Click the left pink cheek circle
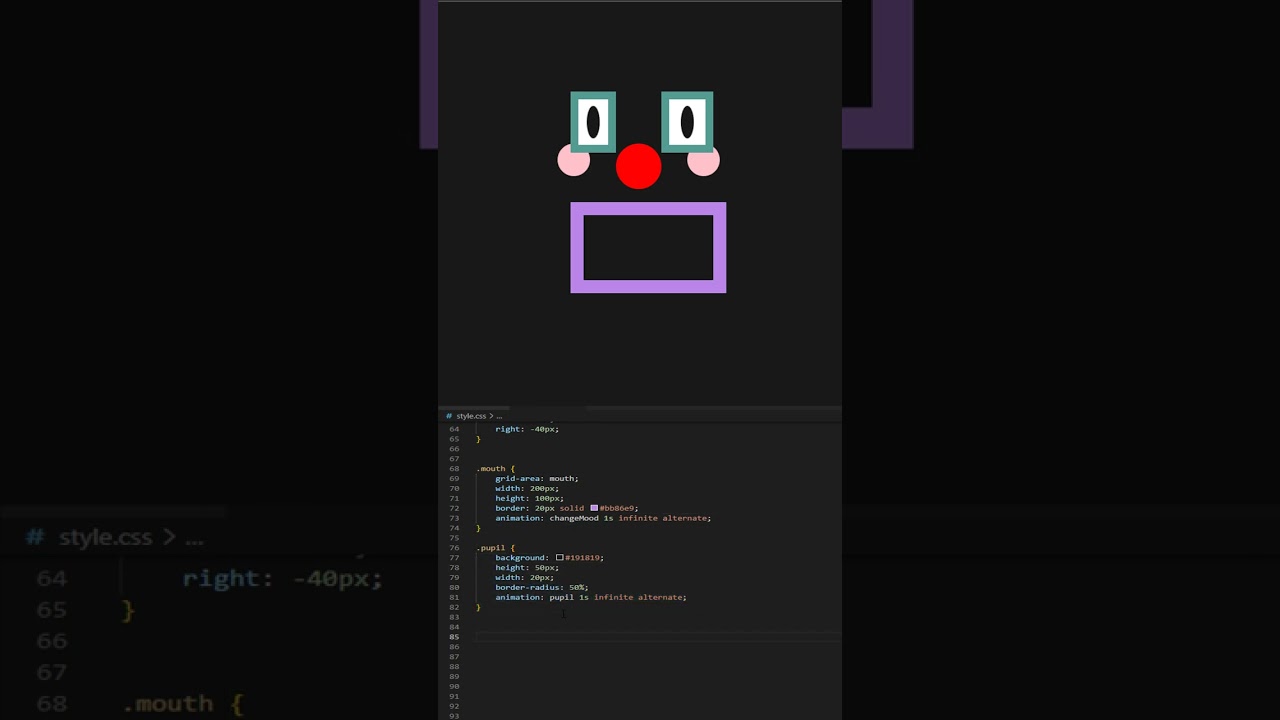The image size is (1280, 720). (x=573, y=160)
